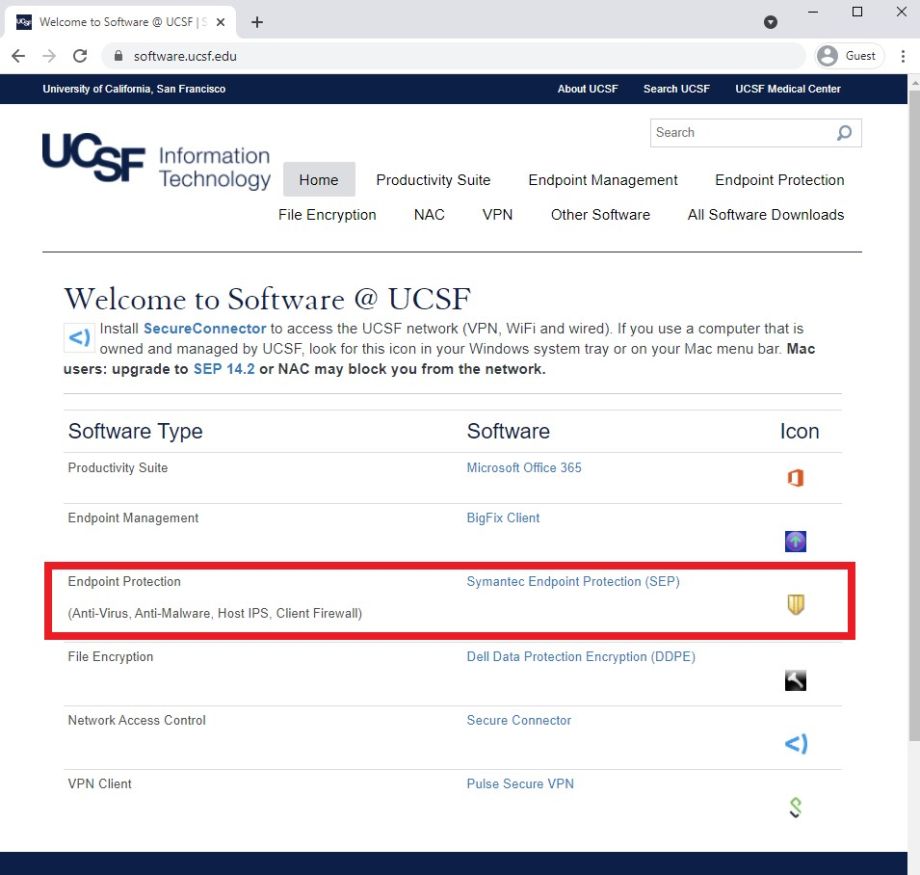Open Symantec Endpoint Protection (SEP) link
The image size is (920, 875).
tap(573, 582)
